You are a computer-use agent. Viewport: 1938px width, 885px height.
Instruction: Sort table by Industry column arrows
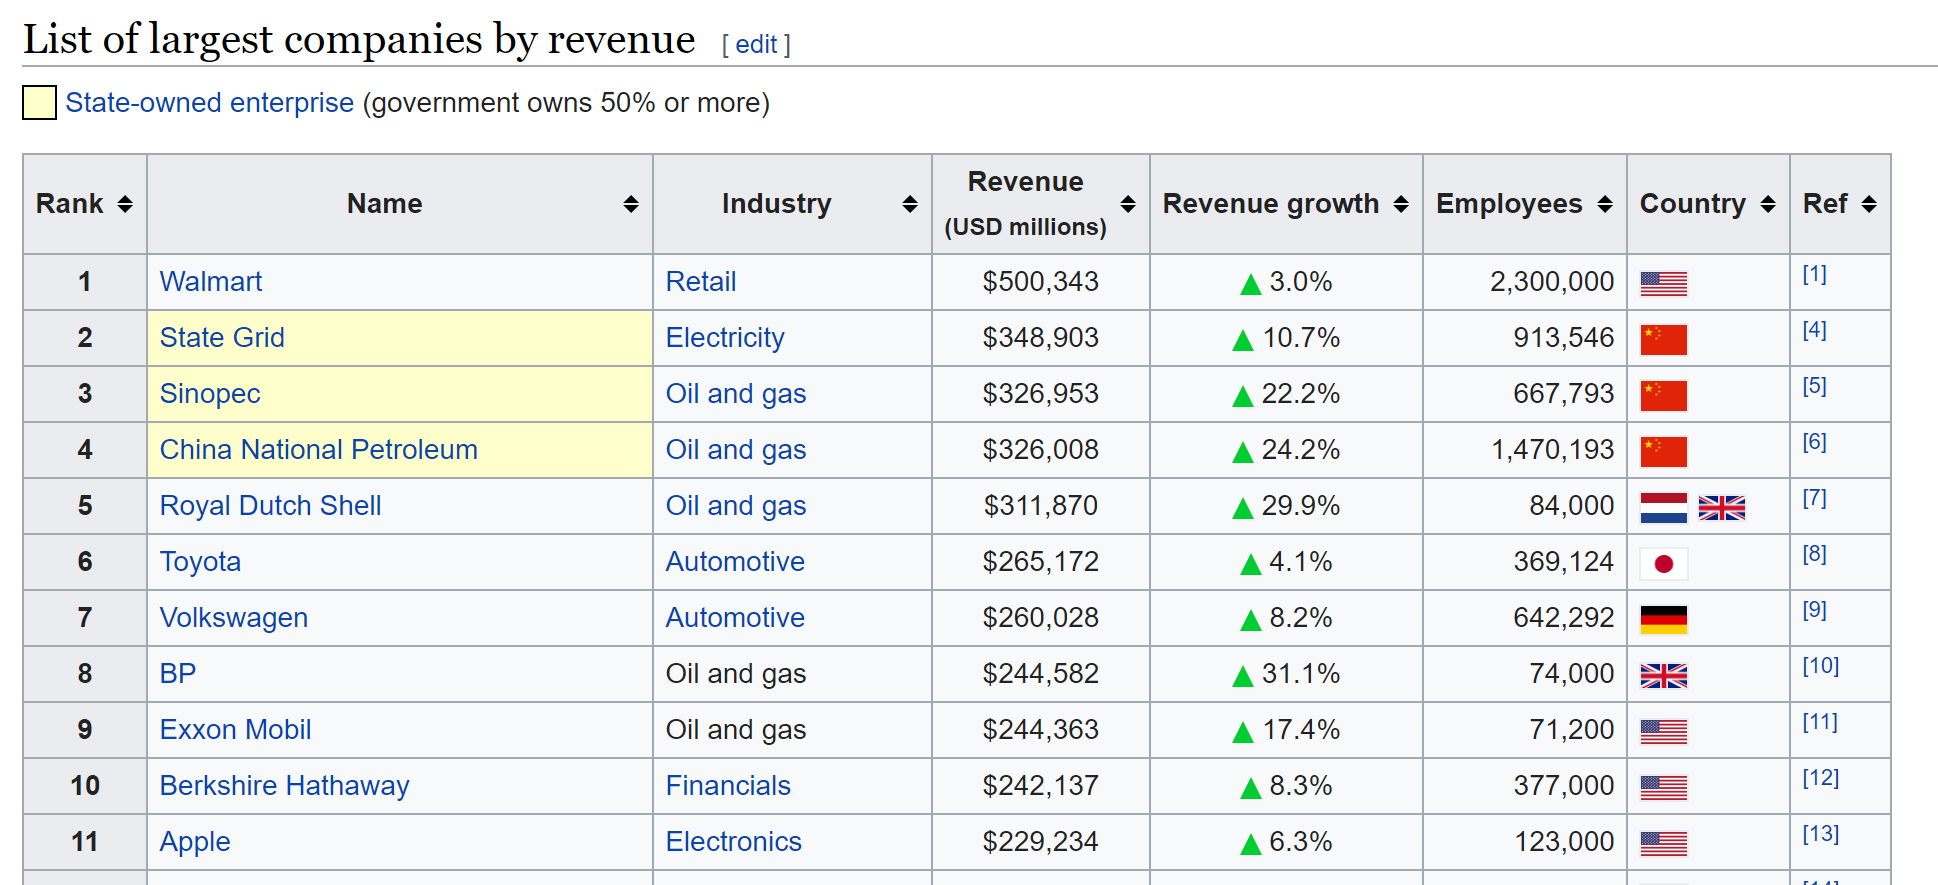coord(910,204)
